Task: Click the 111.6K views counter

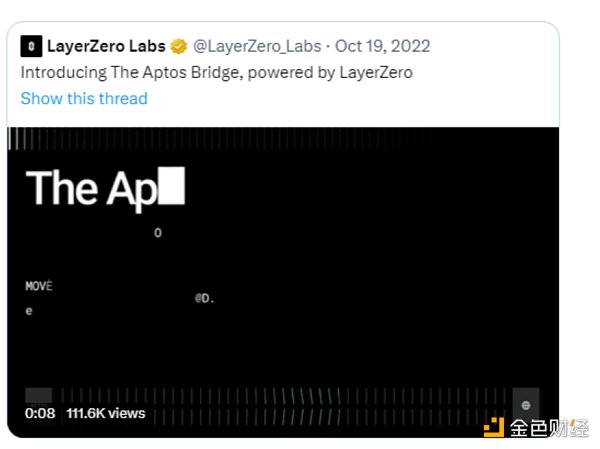Action: (x=106, y=413)
